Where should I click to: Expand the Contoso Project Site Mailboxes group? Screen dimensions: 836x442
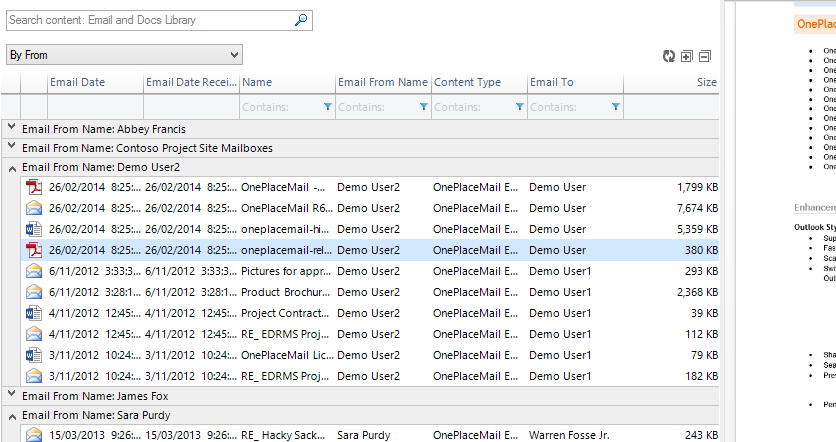click(x=11, y=148)
